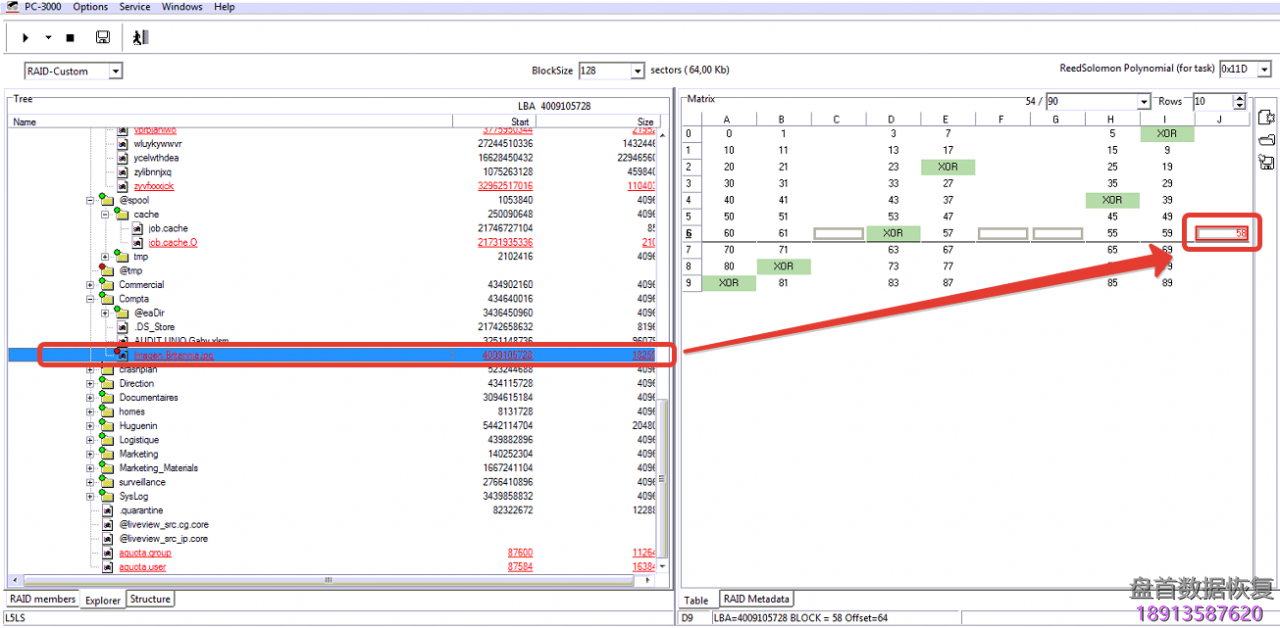Expand the Marketing folder
The width and height of the screenshot is (1280, 628).
(91, 454)
